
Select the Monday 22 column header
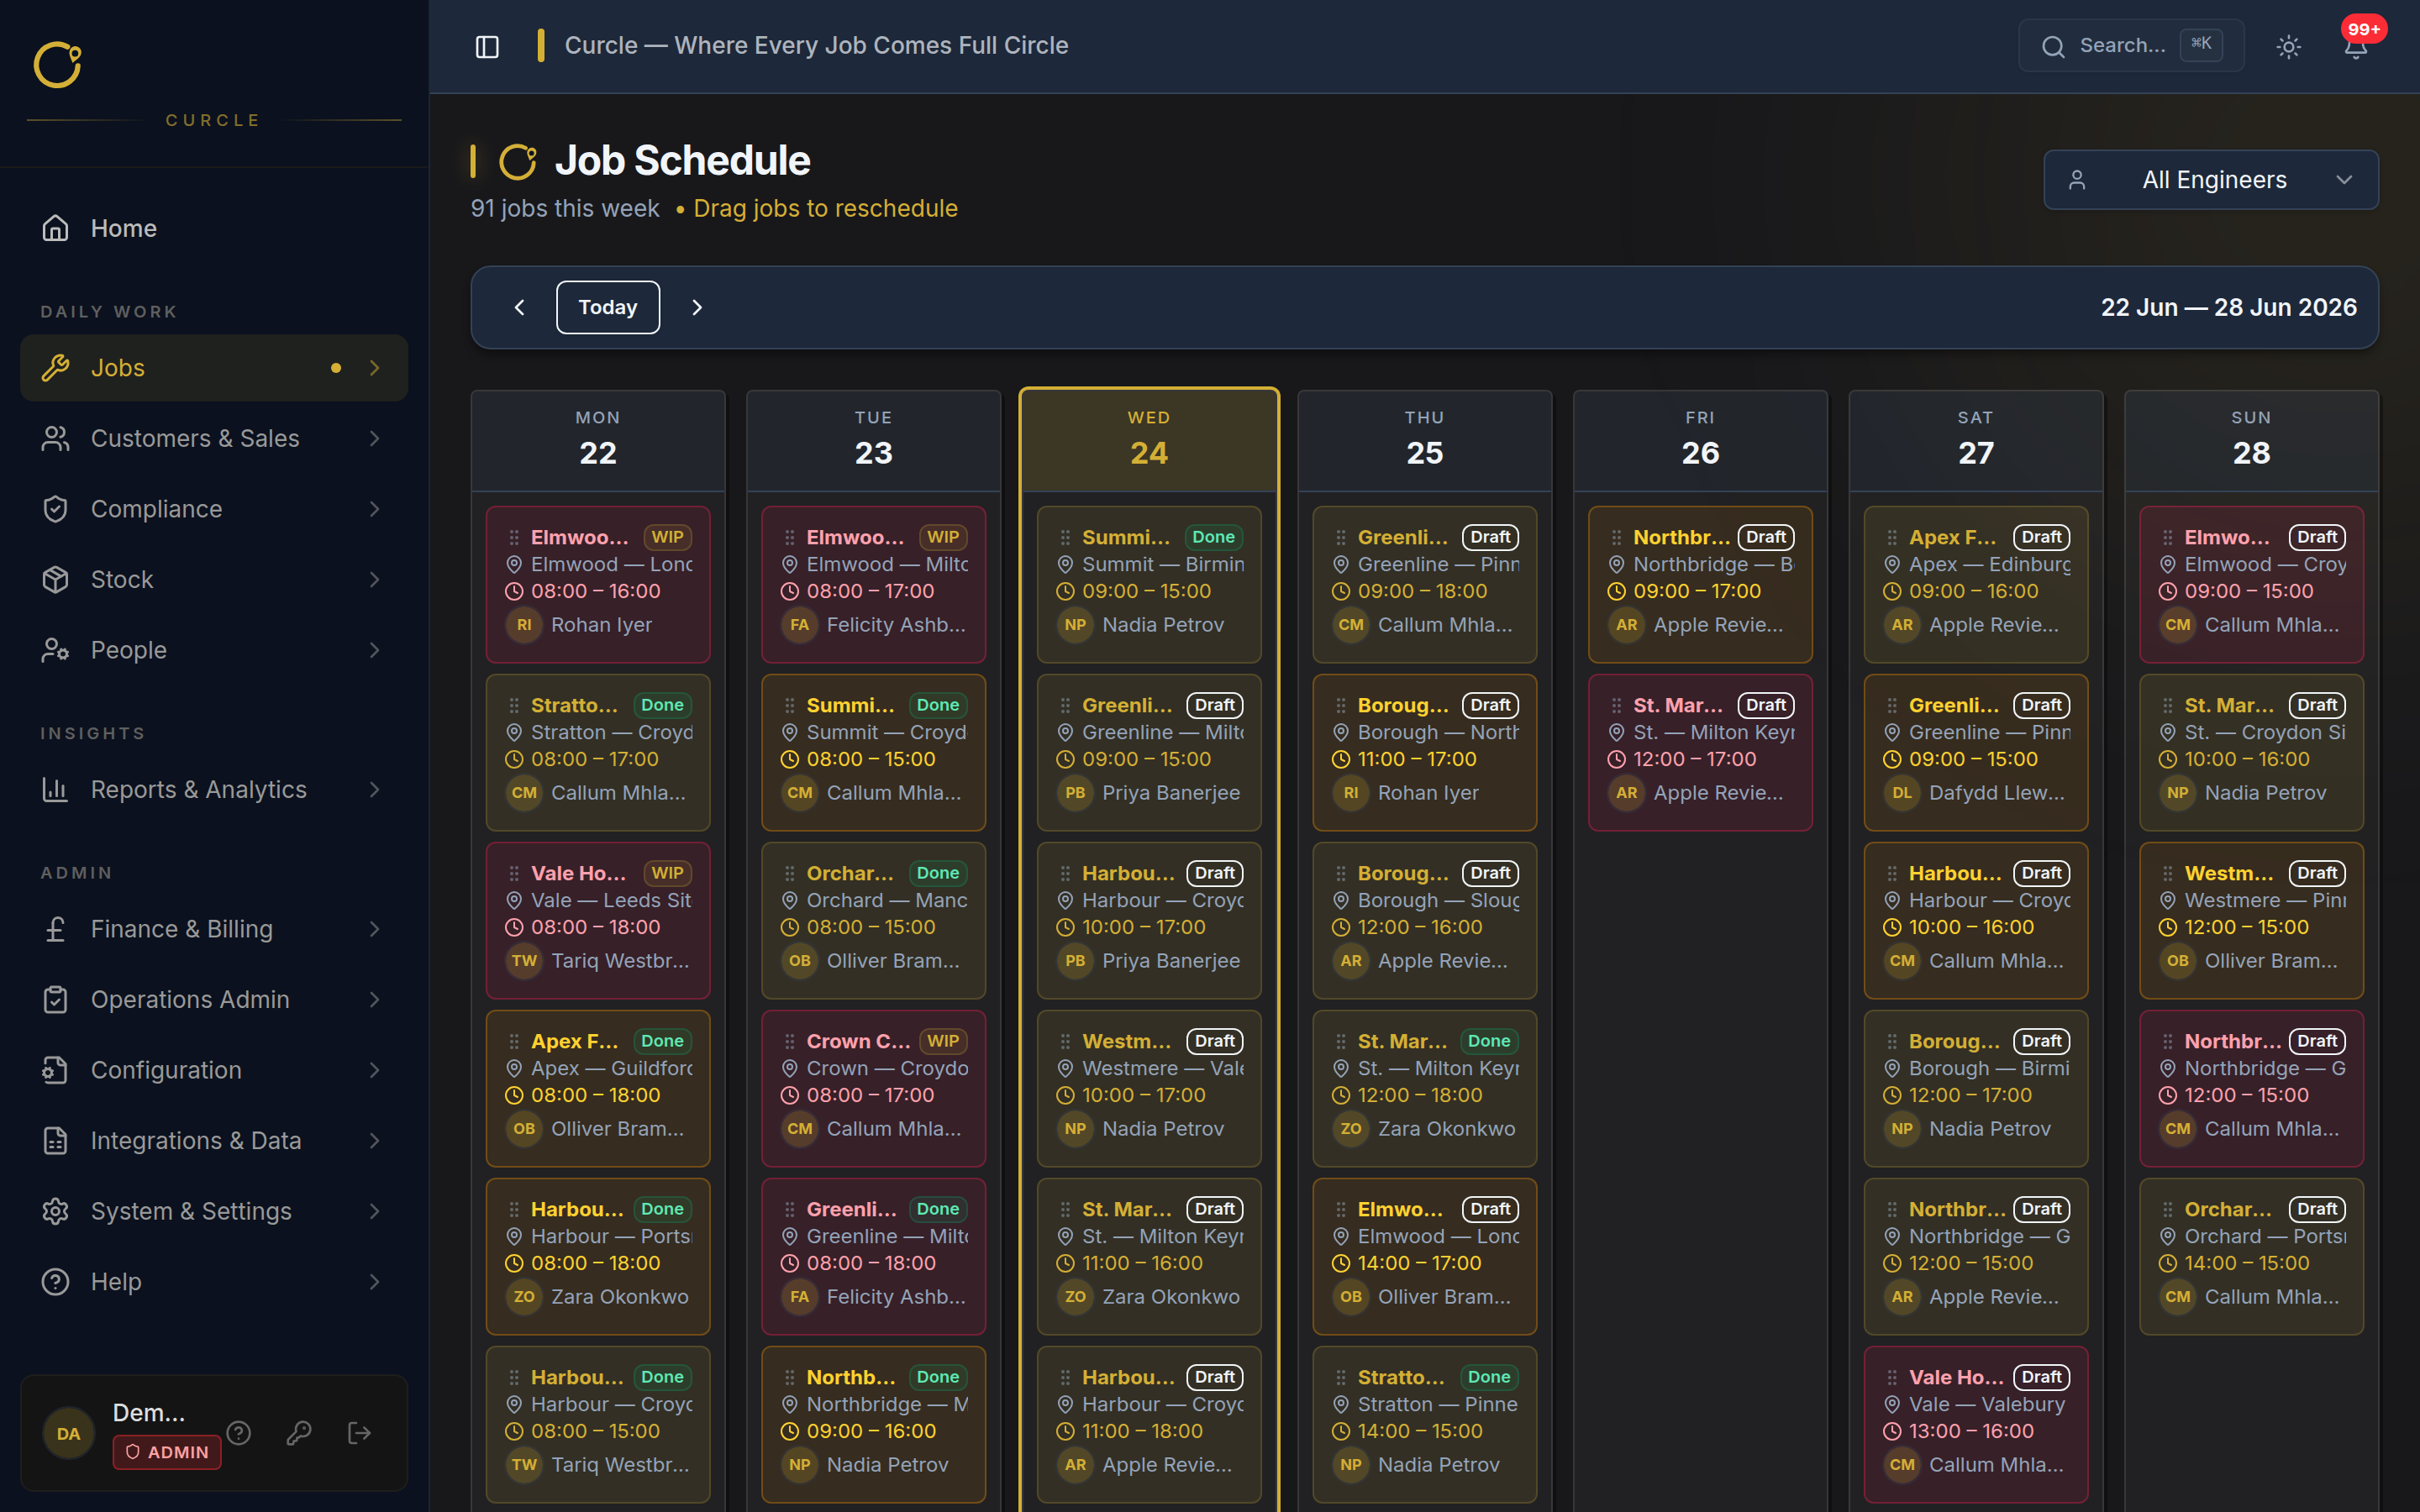click(598, 440)
